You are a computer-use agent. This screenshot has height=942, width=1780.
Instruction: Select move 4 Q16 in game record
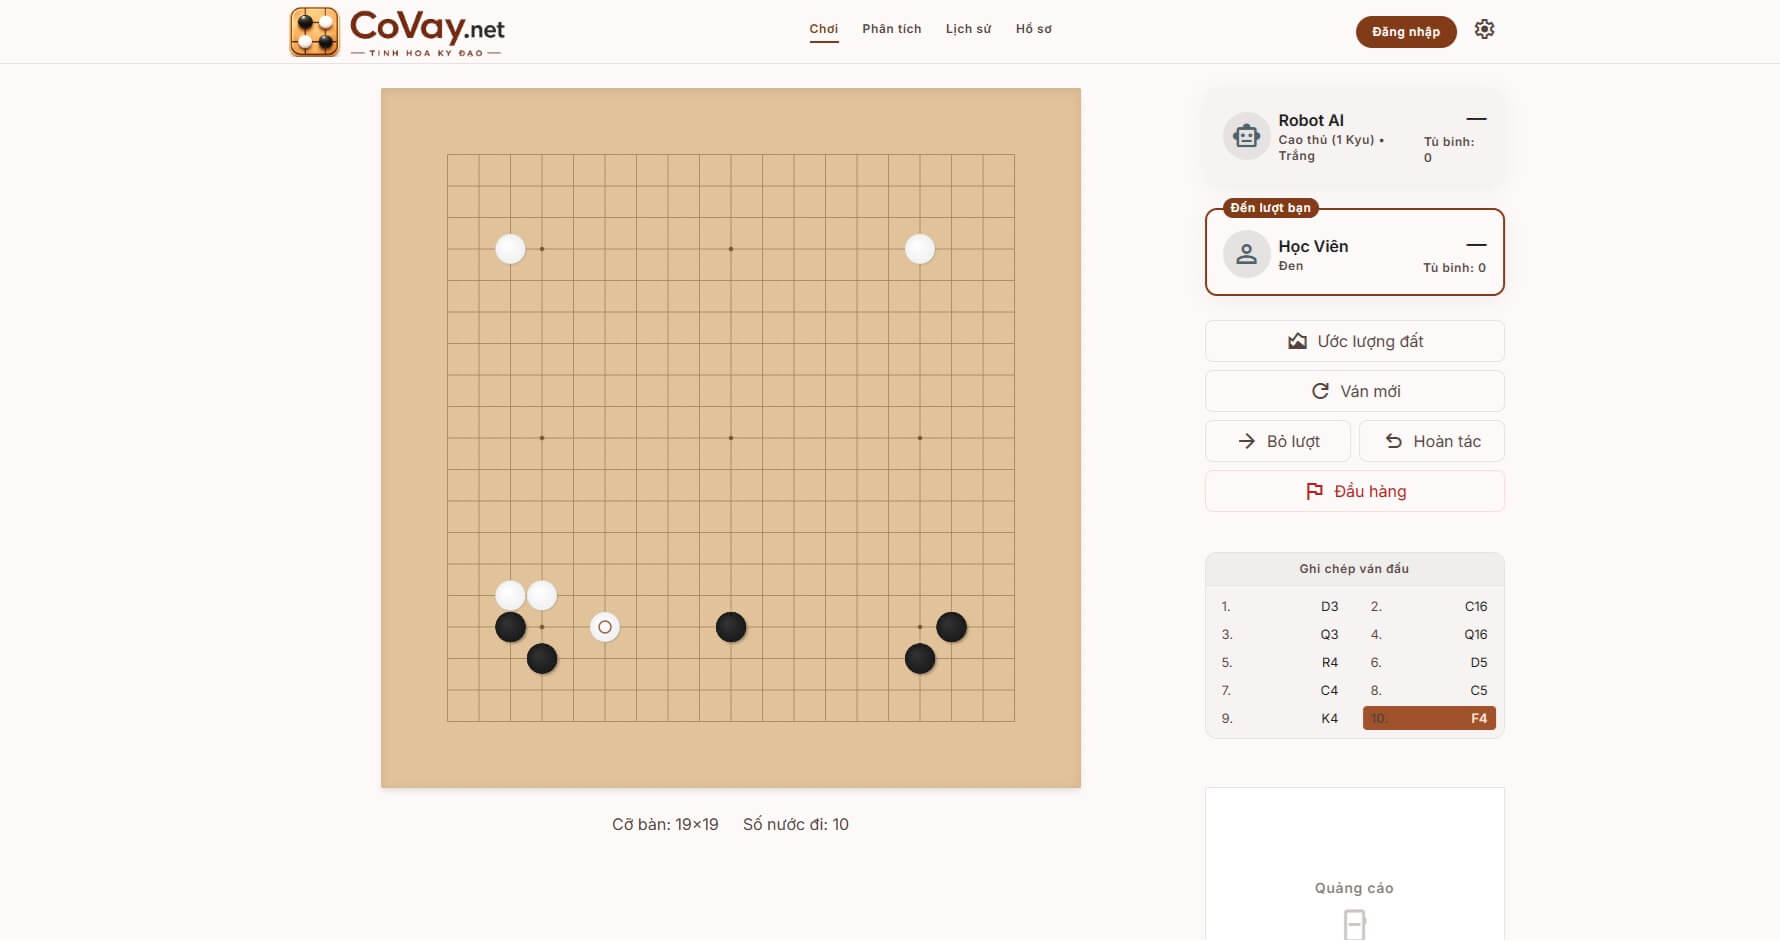coord(1429,634)
